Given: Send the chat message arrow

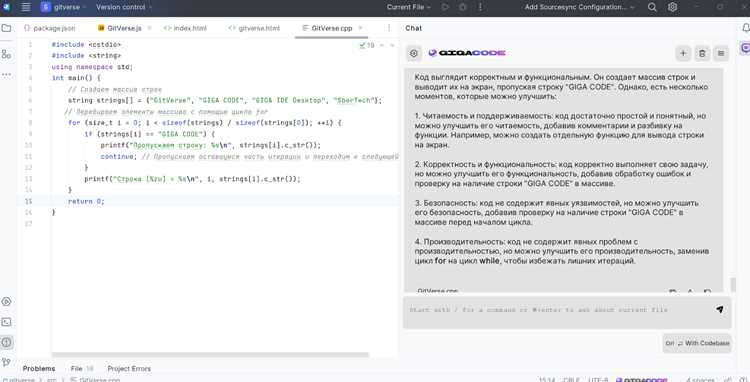Looking at the screenshot, I should 719,310.
